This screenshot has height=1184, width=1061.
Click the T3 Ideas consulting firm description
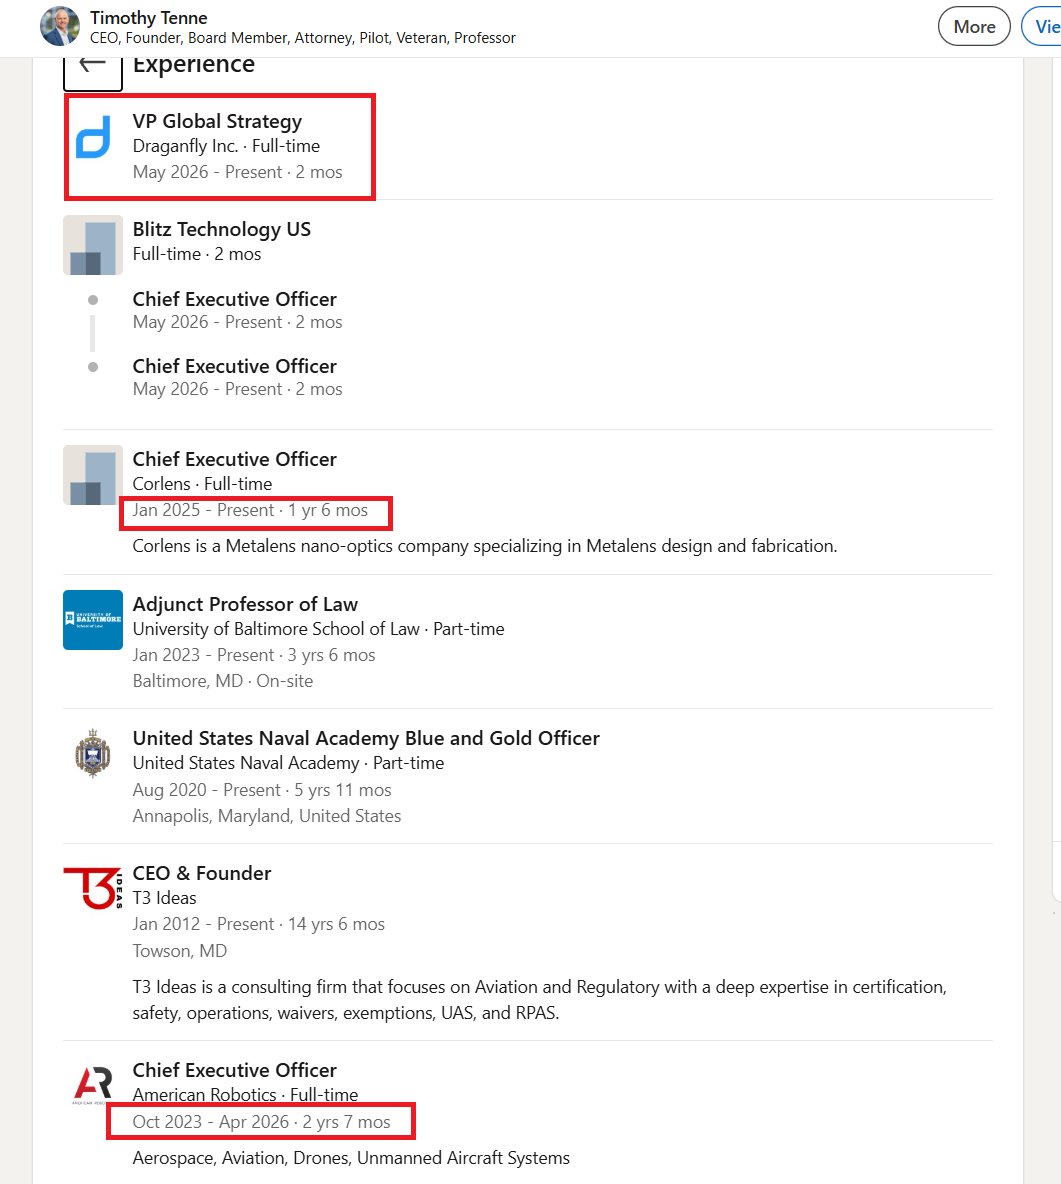point(539,1000)
